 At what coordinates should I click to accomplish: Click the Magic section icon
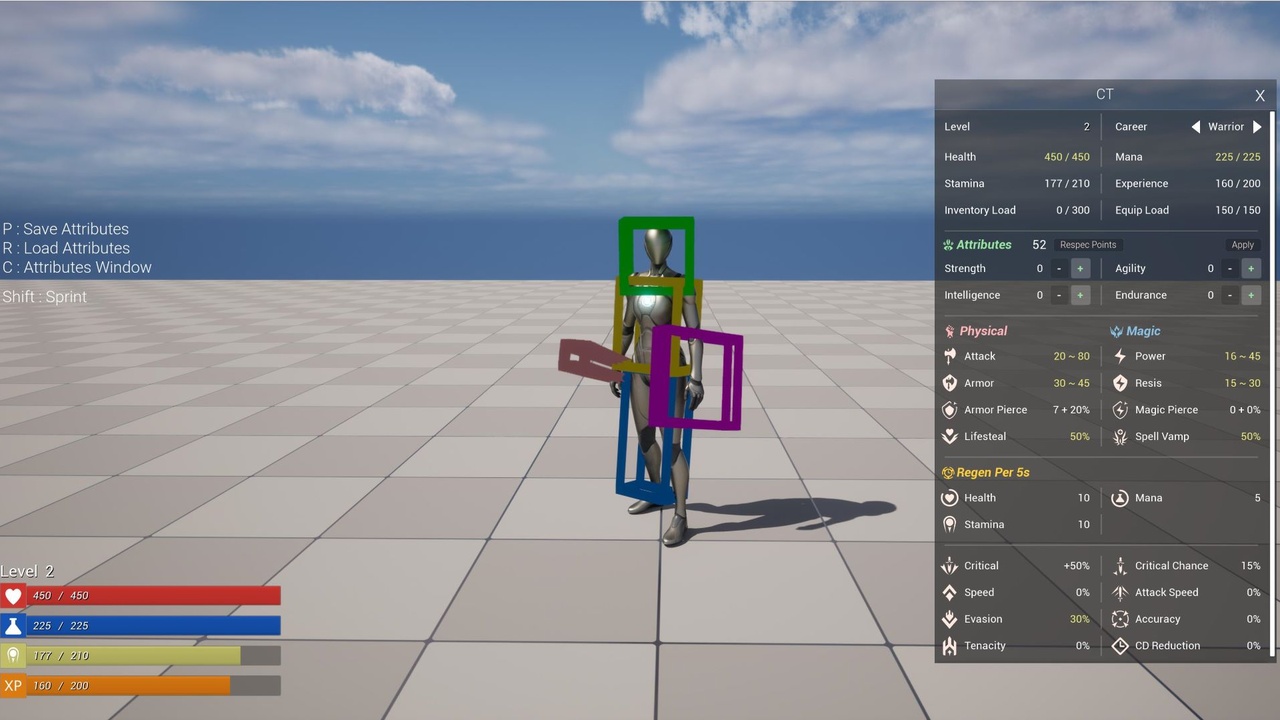point(1117,331)
